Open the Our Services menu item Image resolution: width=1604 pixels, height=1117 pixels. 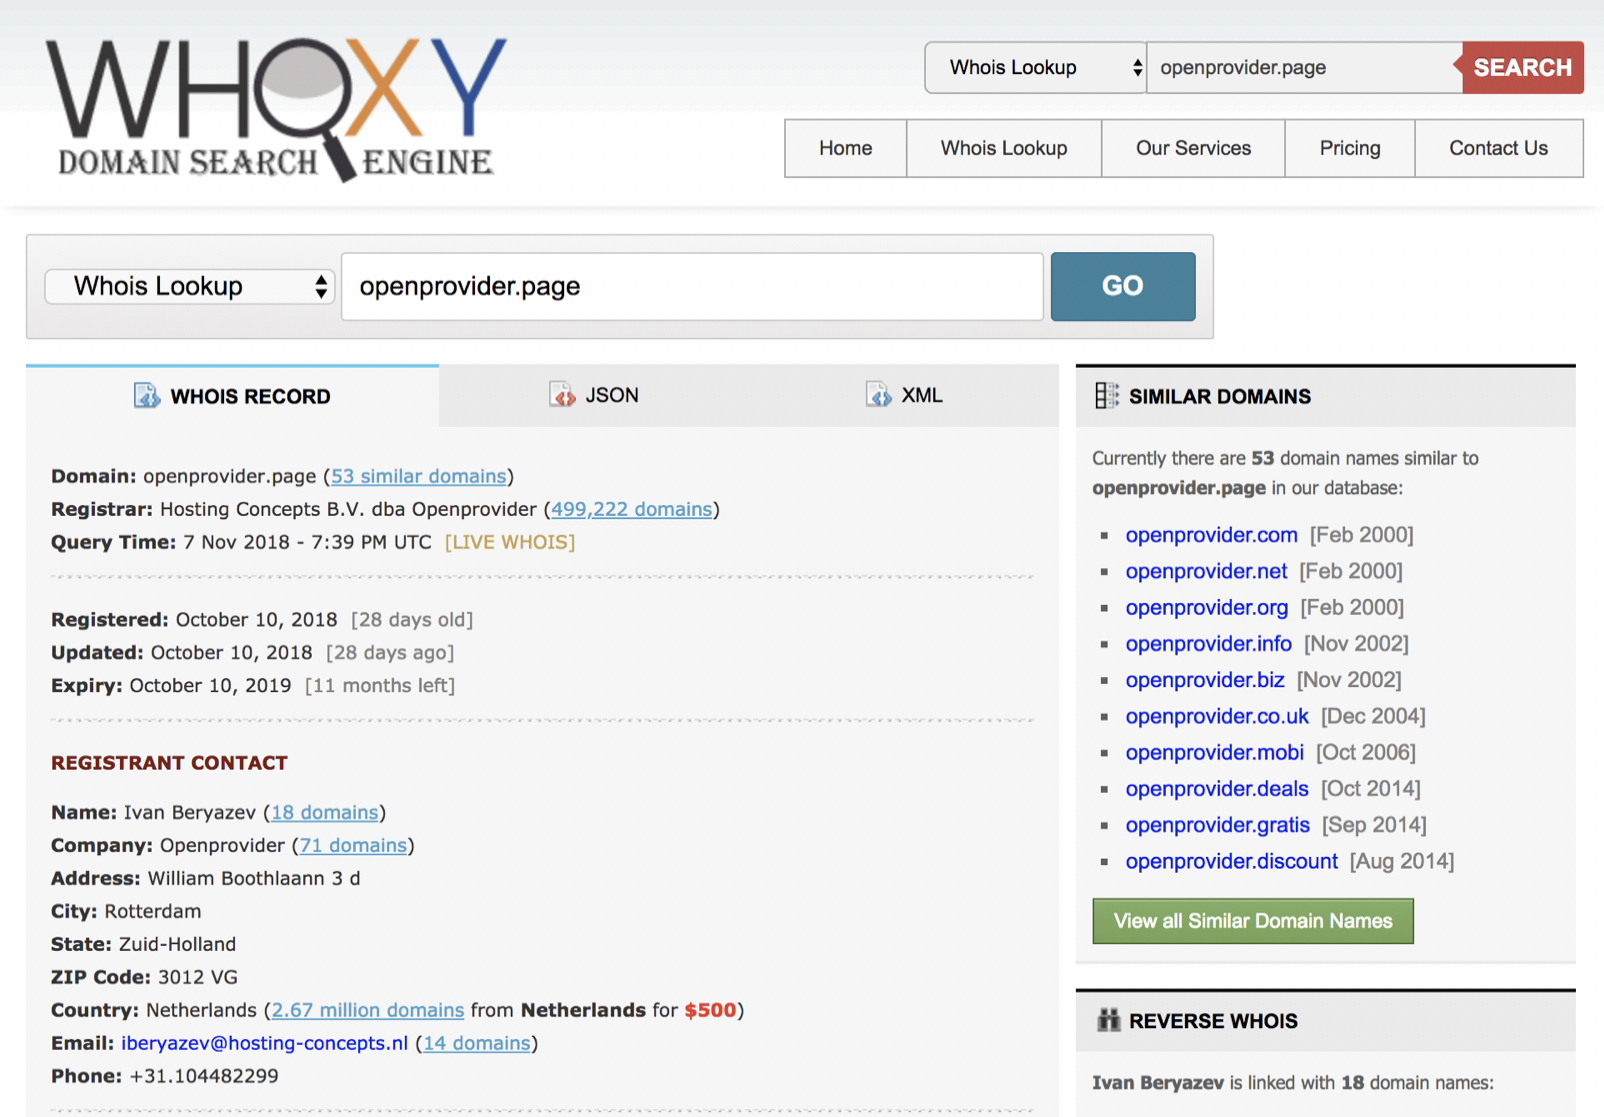tap(1193, 148)
